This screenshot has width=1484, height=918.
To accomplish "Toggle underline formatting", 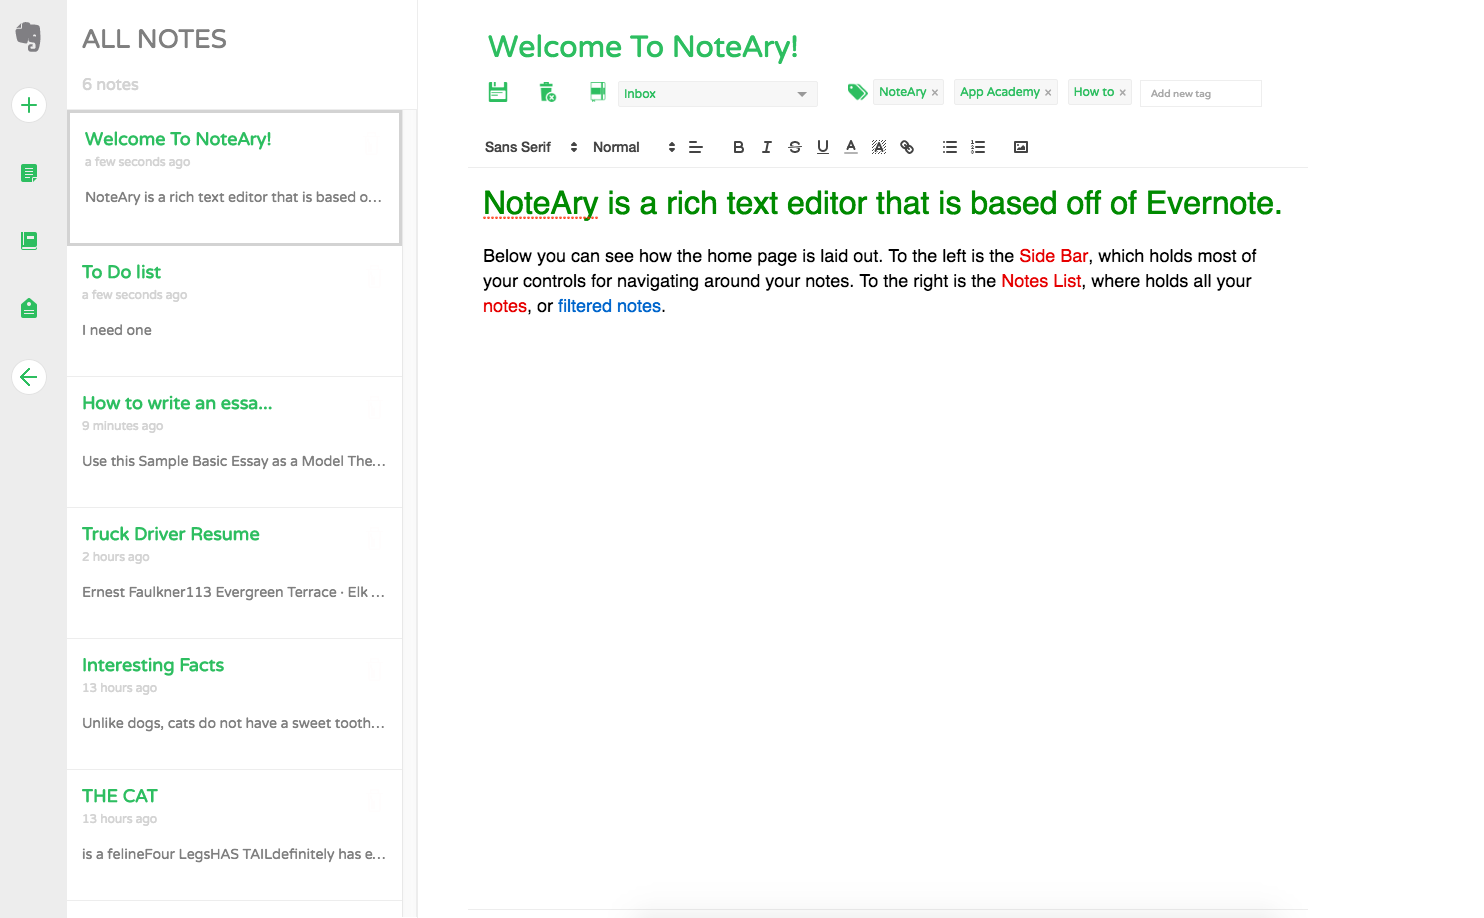I will 822,147.
